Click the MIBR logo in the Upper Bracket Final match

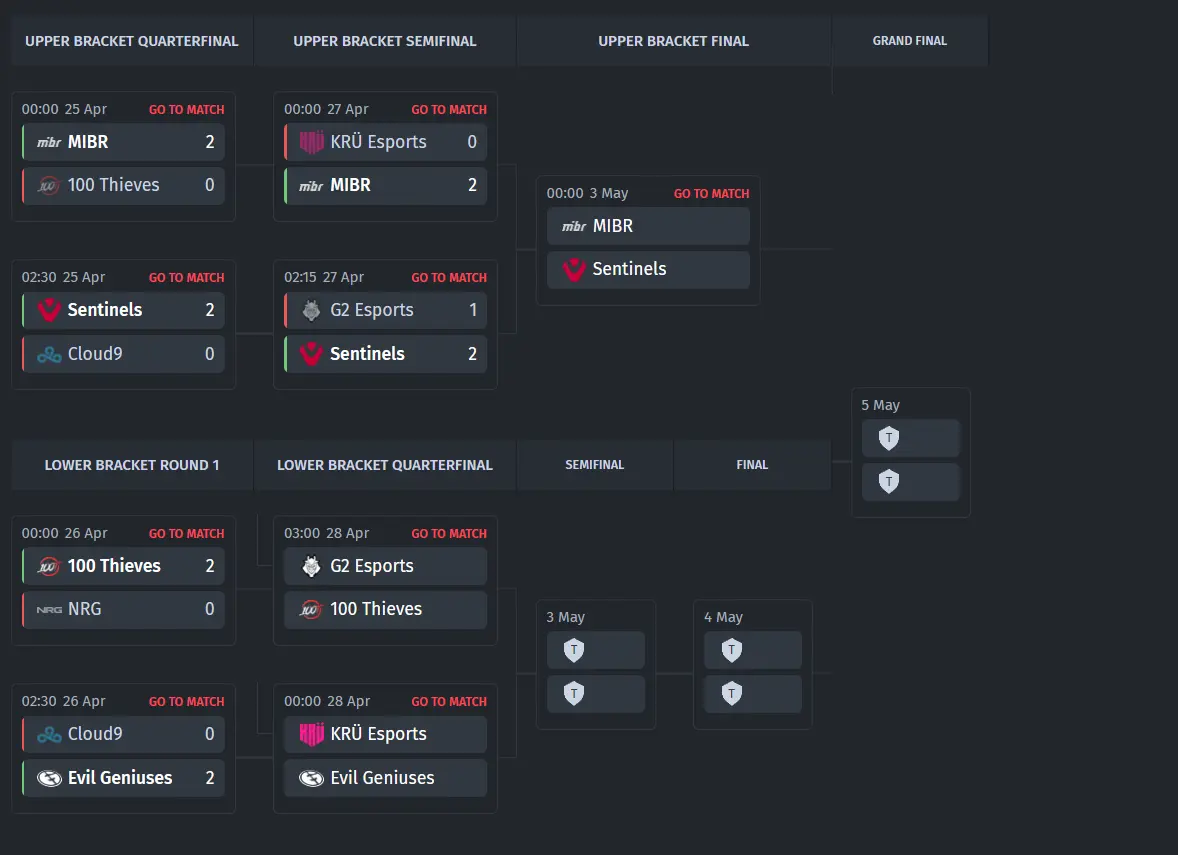(x=574, y=226)
